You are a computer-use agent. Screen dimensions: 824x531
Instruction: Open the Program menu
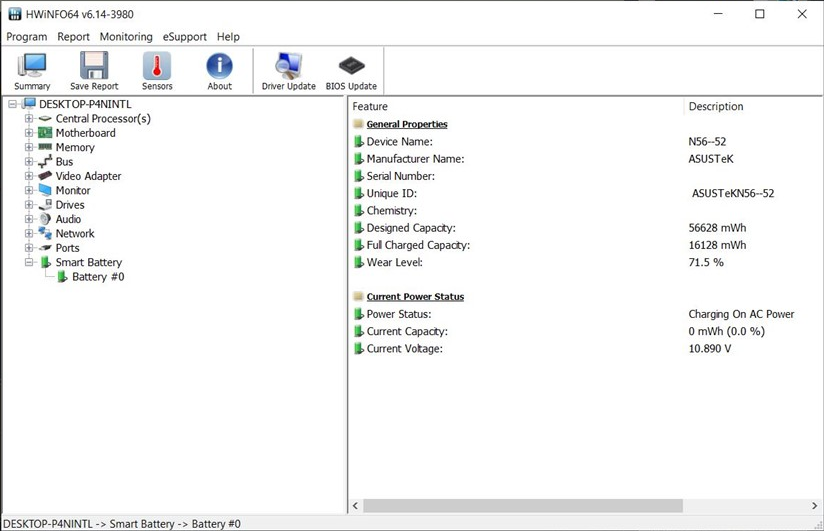(27, 37)
